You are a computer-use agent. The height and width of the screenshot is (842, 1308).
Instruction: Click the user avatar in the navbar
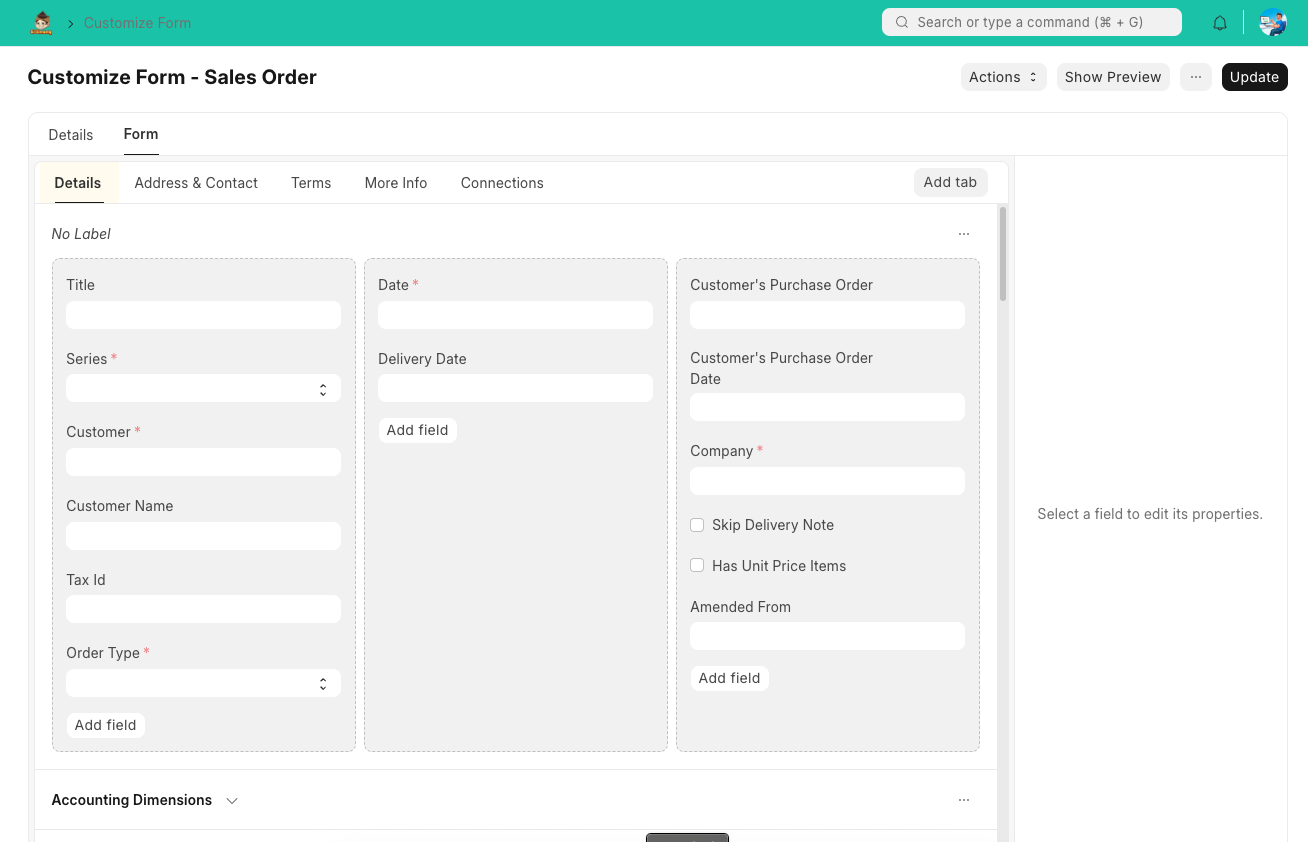pyautogui.click(x=1272, y=21)
